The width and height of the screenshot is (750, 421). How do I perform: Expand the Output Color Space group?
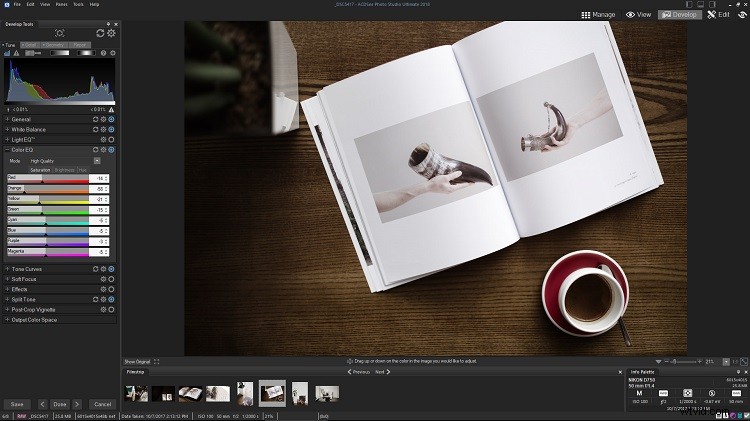click(x=7, y=320)
